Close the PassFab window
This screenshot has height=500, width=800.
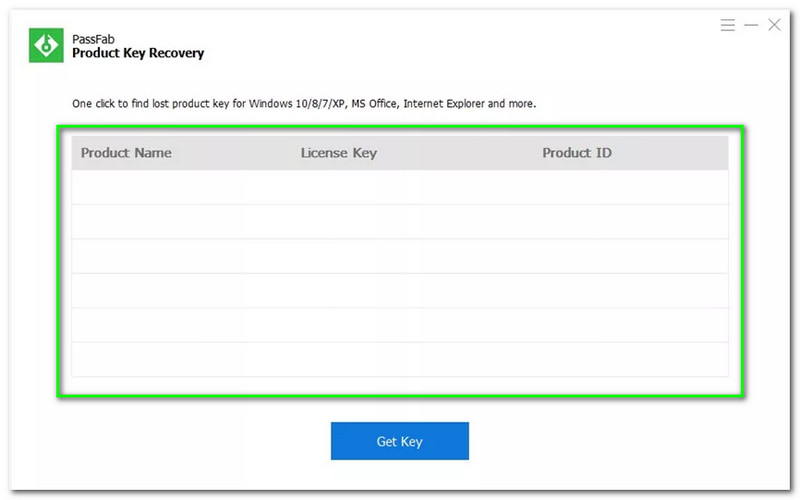click(774, 25)
